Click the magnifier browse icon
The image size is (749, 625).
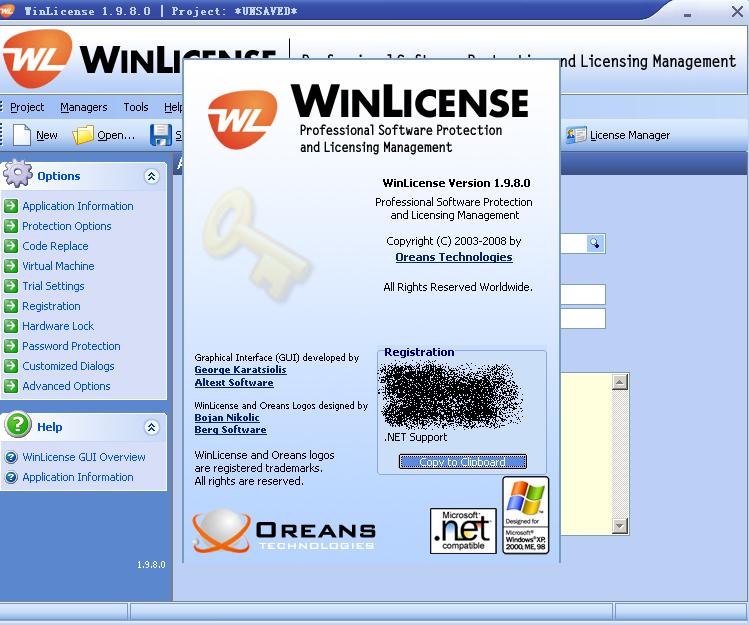tap(595, 244)
